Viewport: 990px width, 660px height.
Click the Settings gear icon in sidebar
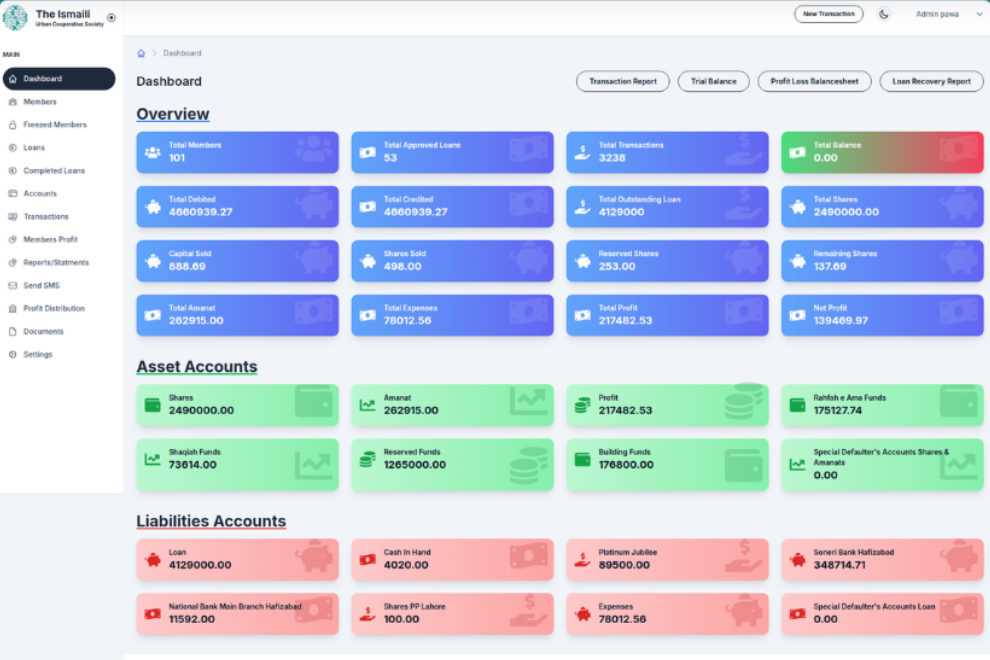click(x=12, y=355)
